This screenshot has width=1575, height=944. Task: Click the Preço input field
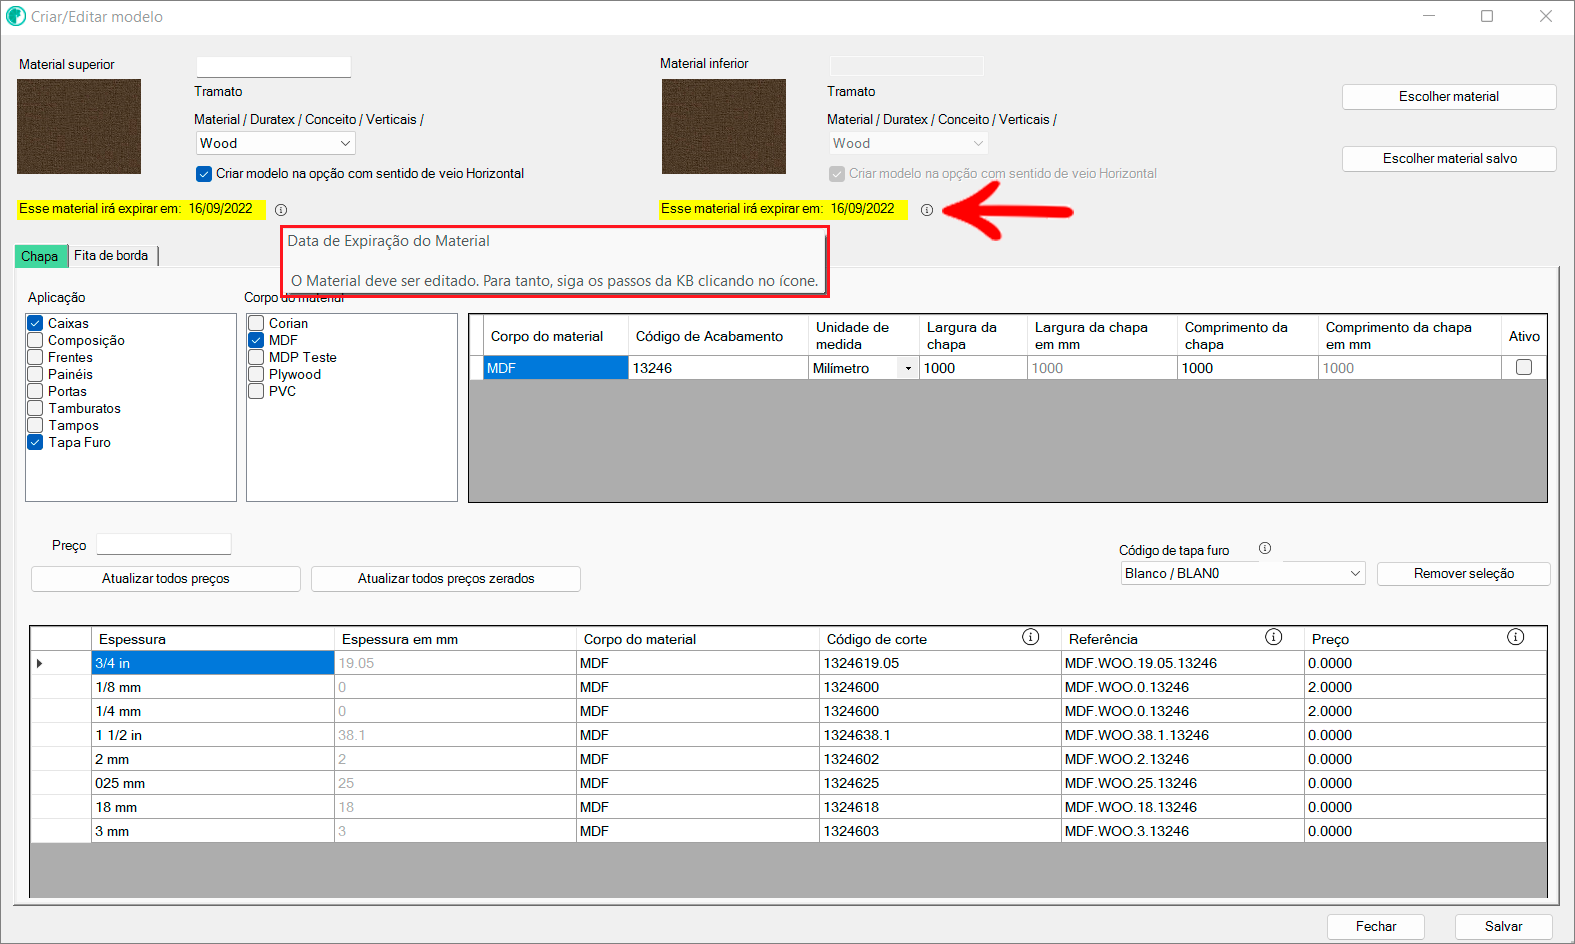coord(164,544)
